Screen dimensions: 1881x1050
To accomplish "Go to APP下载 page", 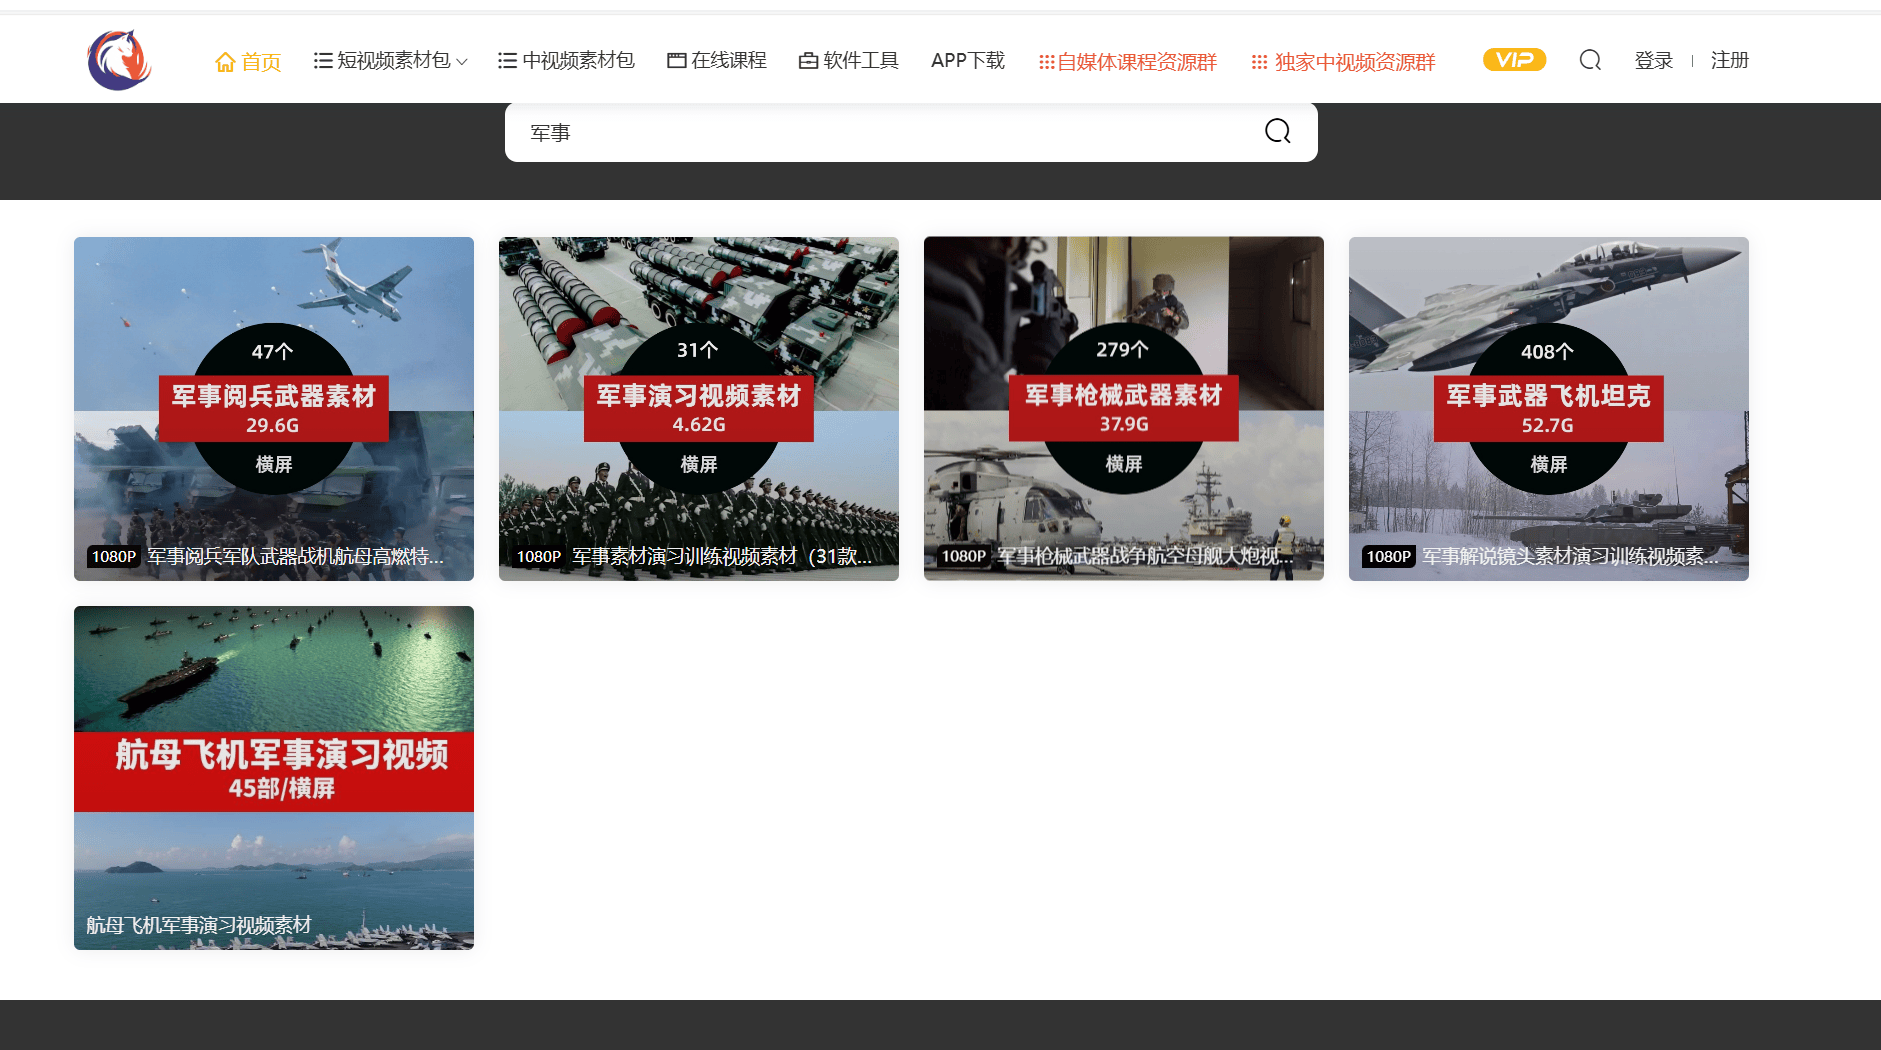I will [x=967, y=61].
